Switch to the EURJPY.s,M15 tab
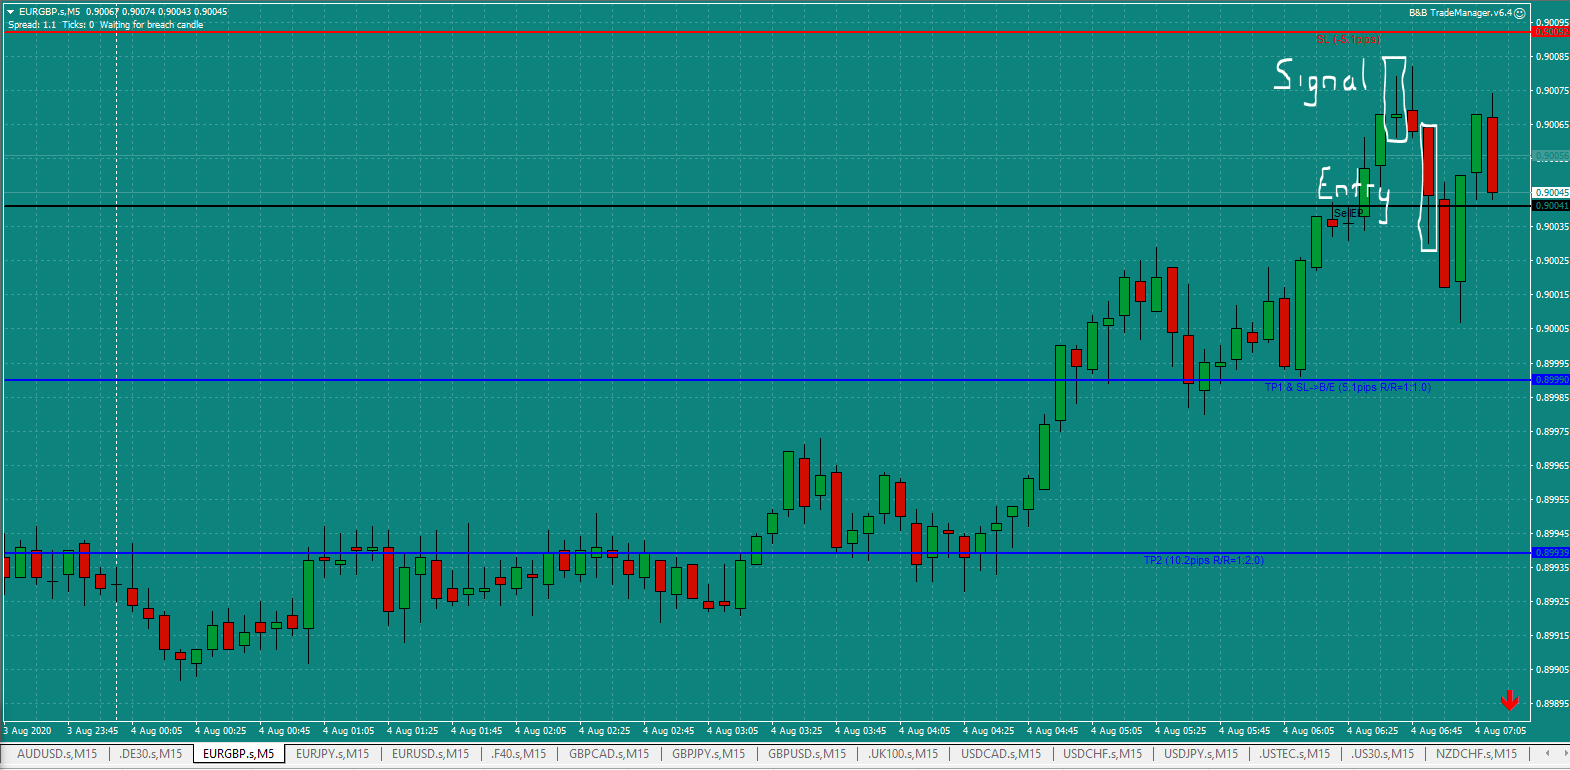Screen dimensions: 1570x770 (332, 754)
